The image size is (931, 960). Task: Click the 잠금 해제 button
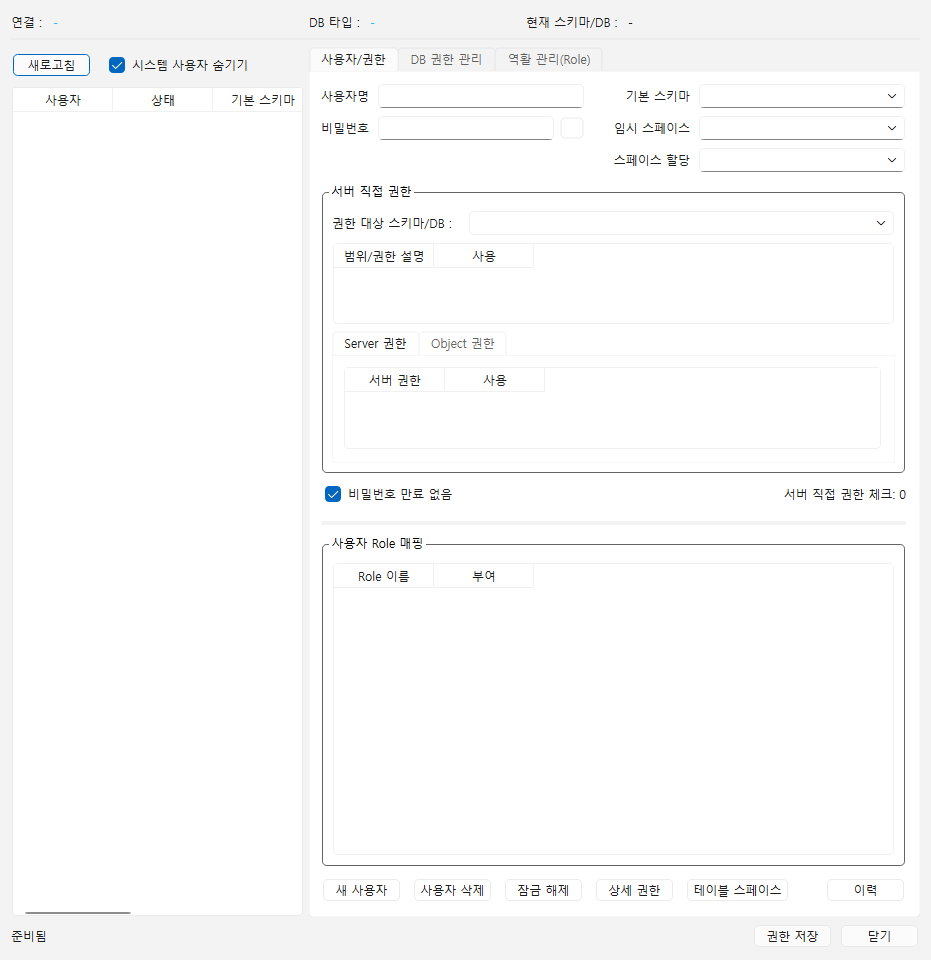click(x=543, y=890)
